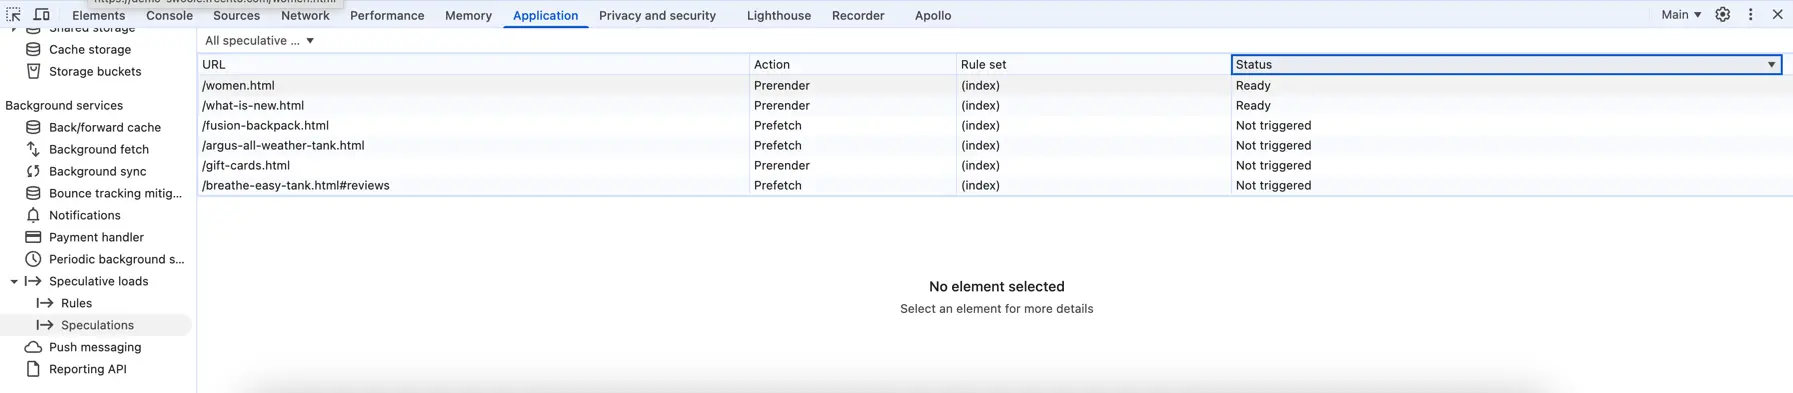This screenshot has height=393, width=1793.
Task: Click the Storage buckets icon
Action: point(33,71)
